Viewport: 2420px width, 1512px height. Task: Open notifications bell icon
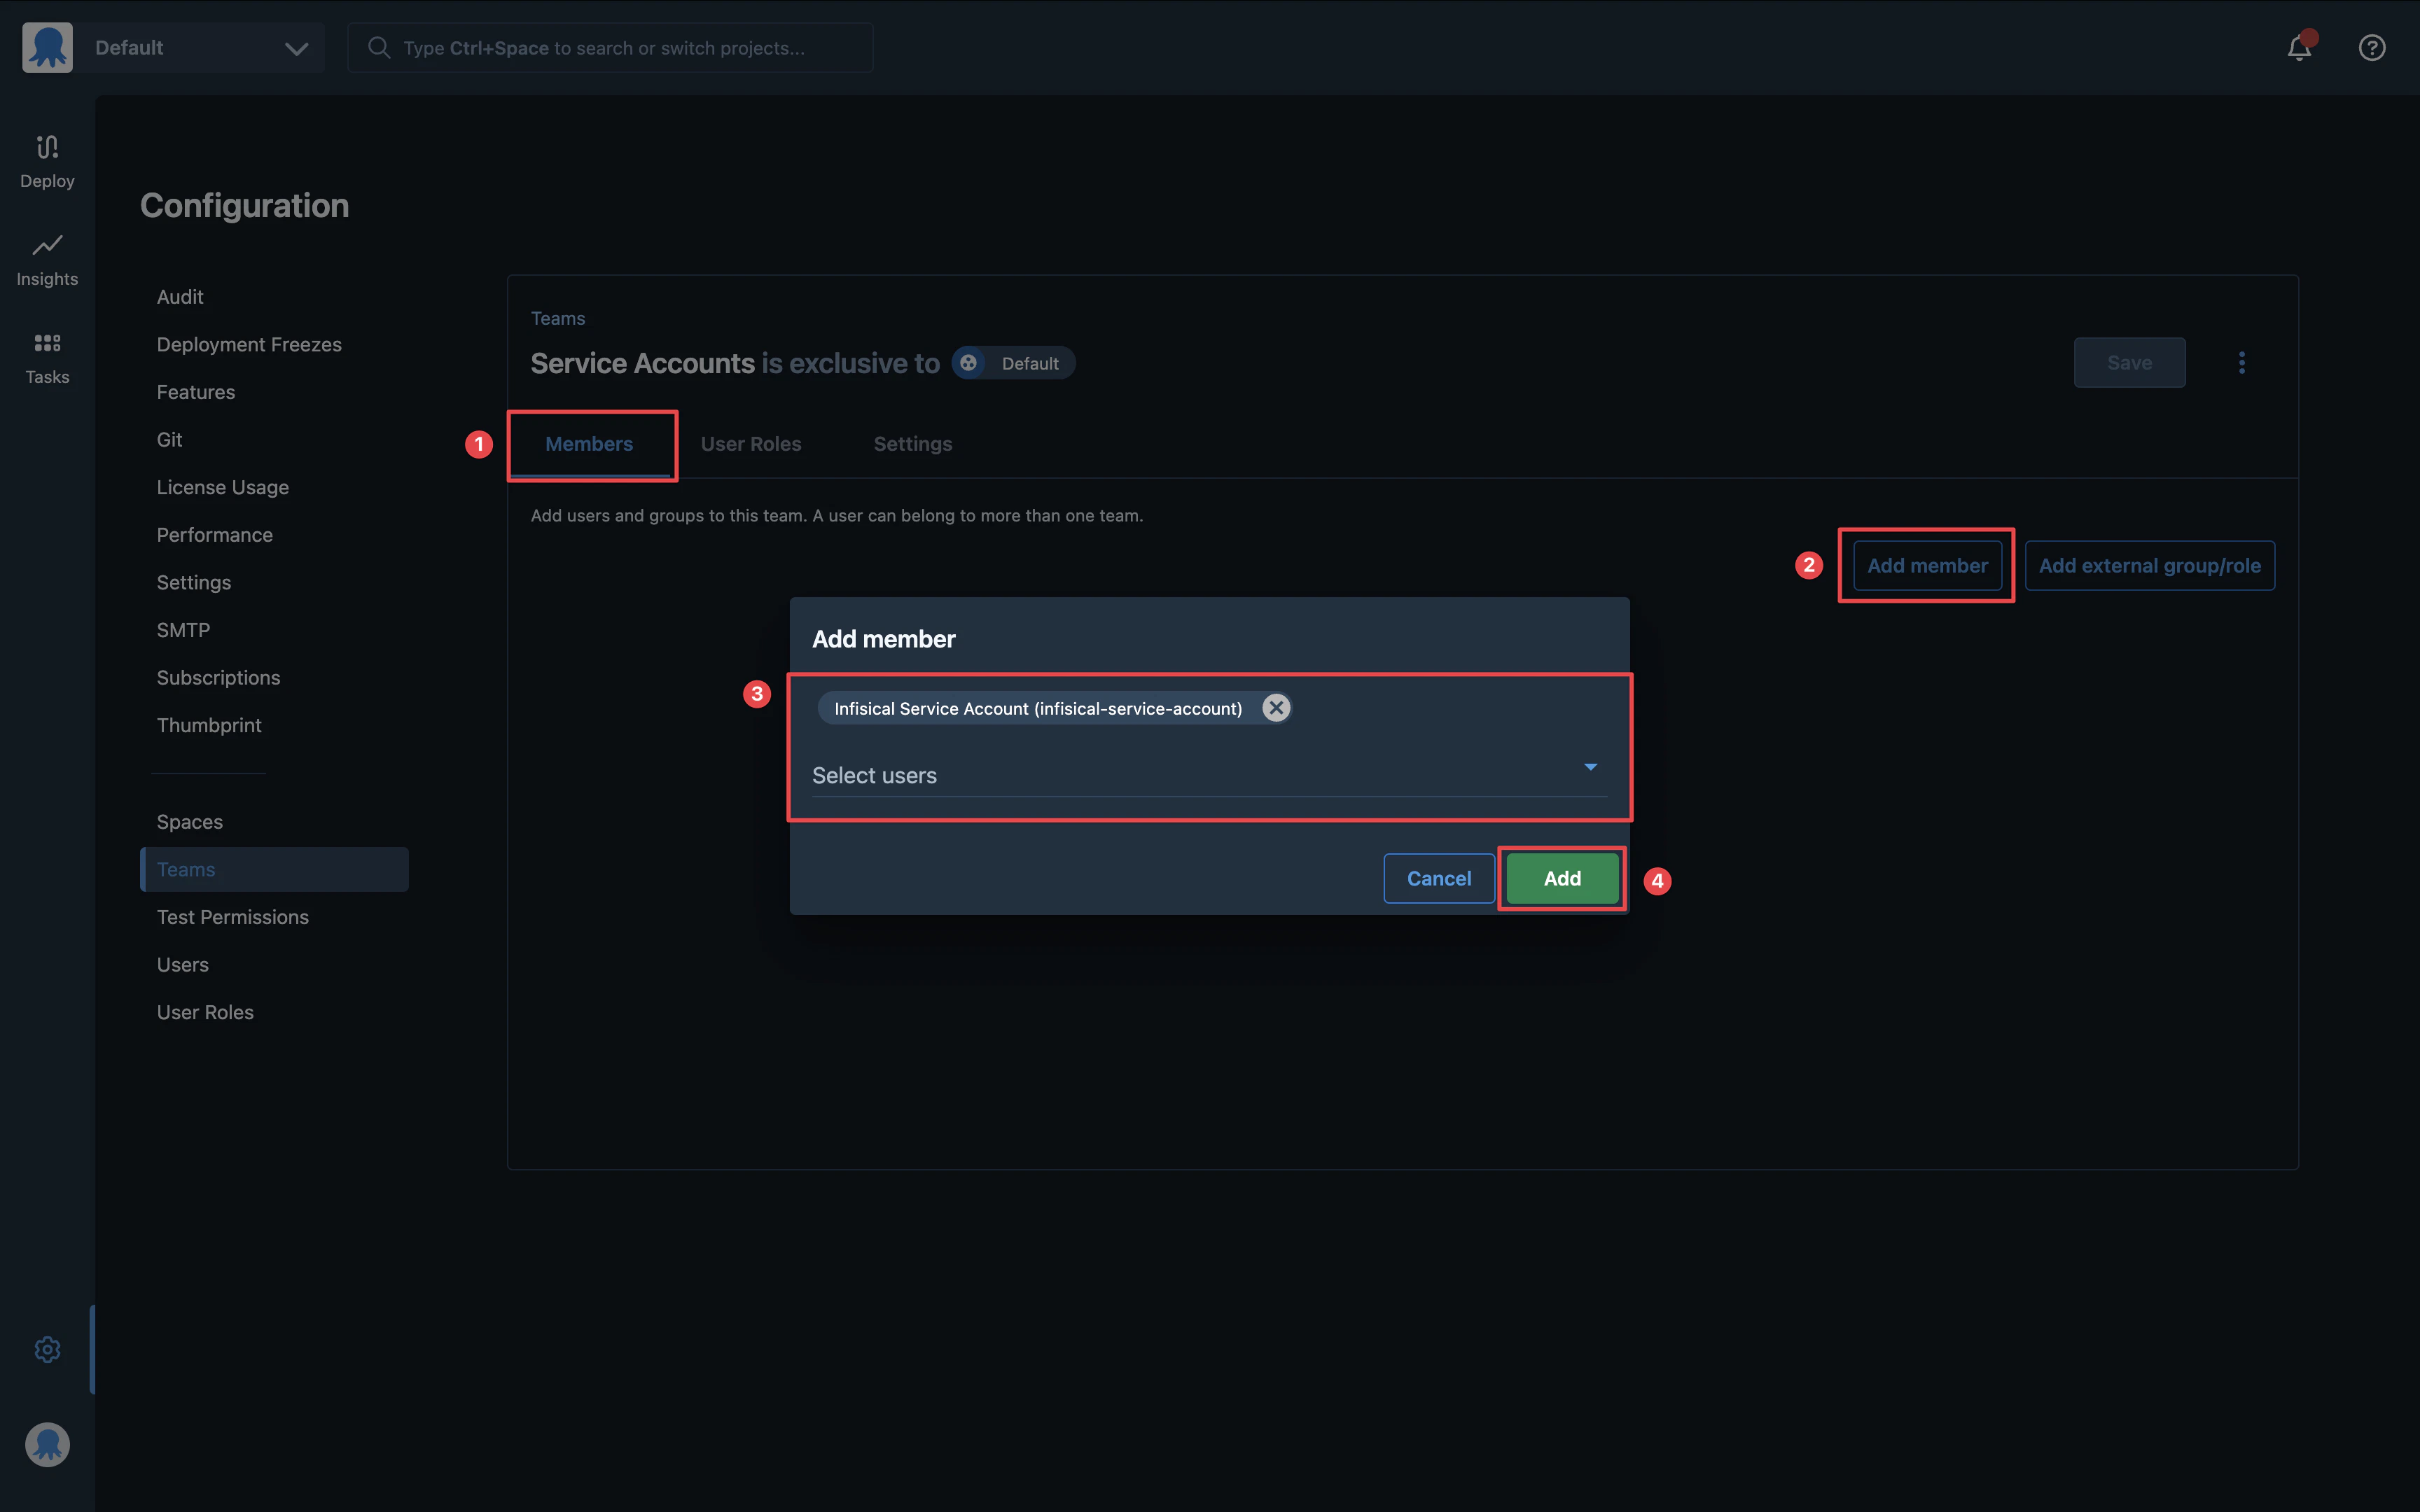tap(2299, 47)
